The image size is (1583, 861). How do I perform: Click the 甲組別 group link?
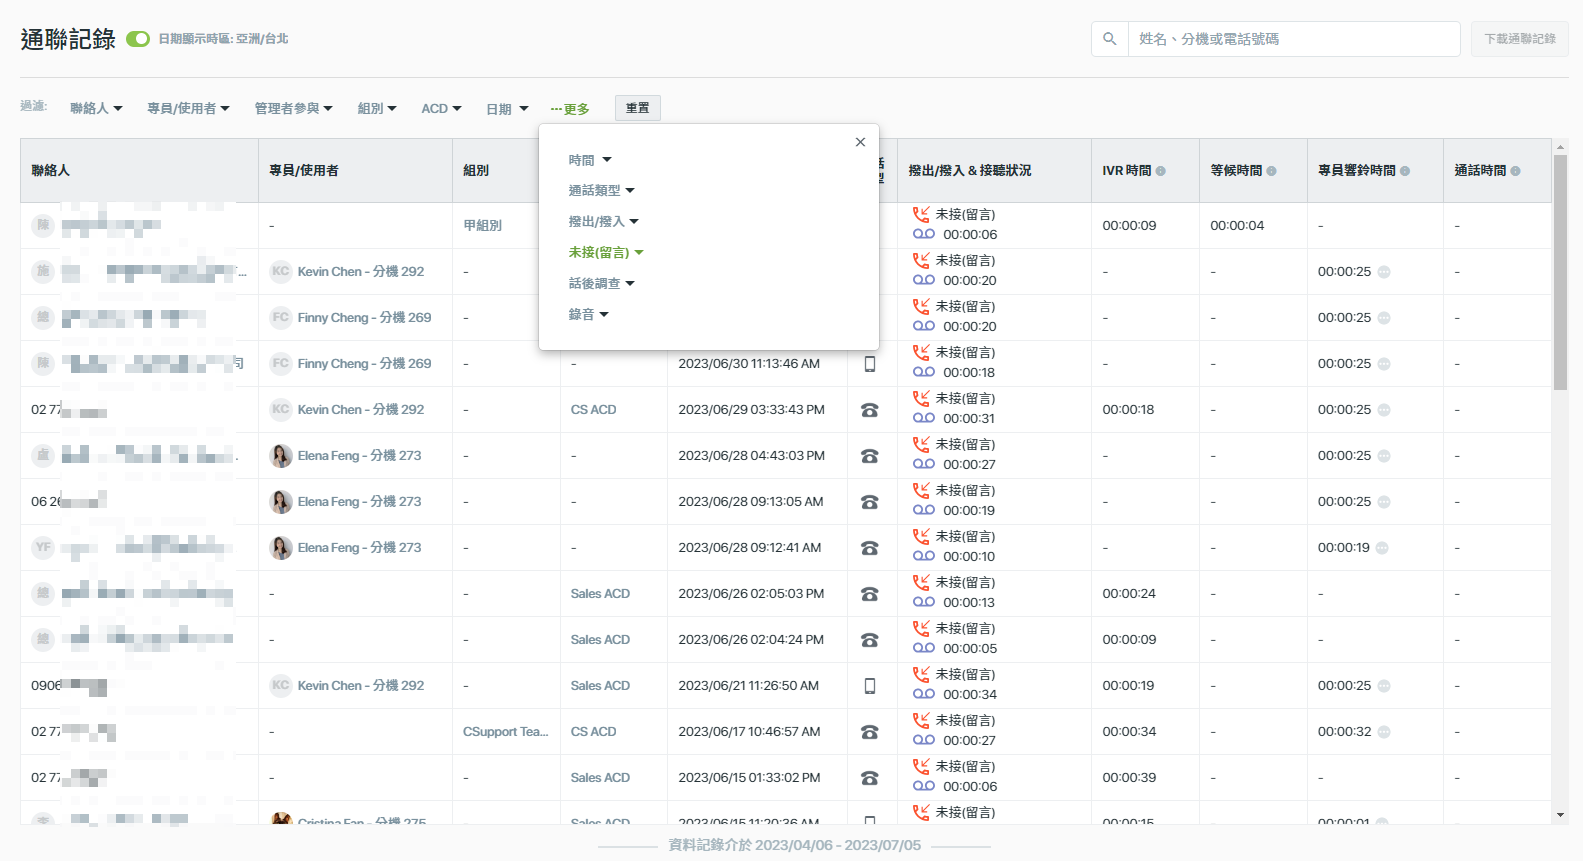482,226
